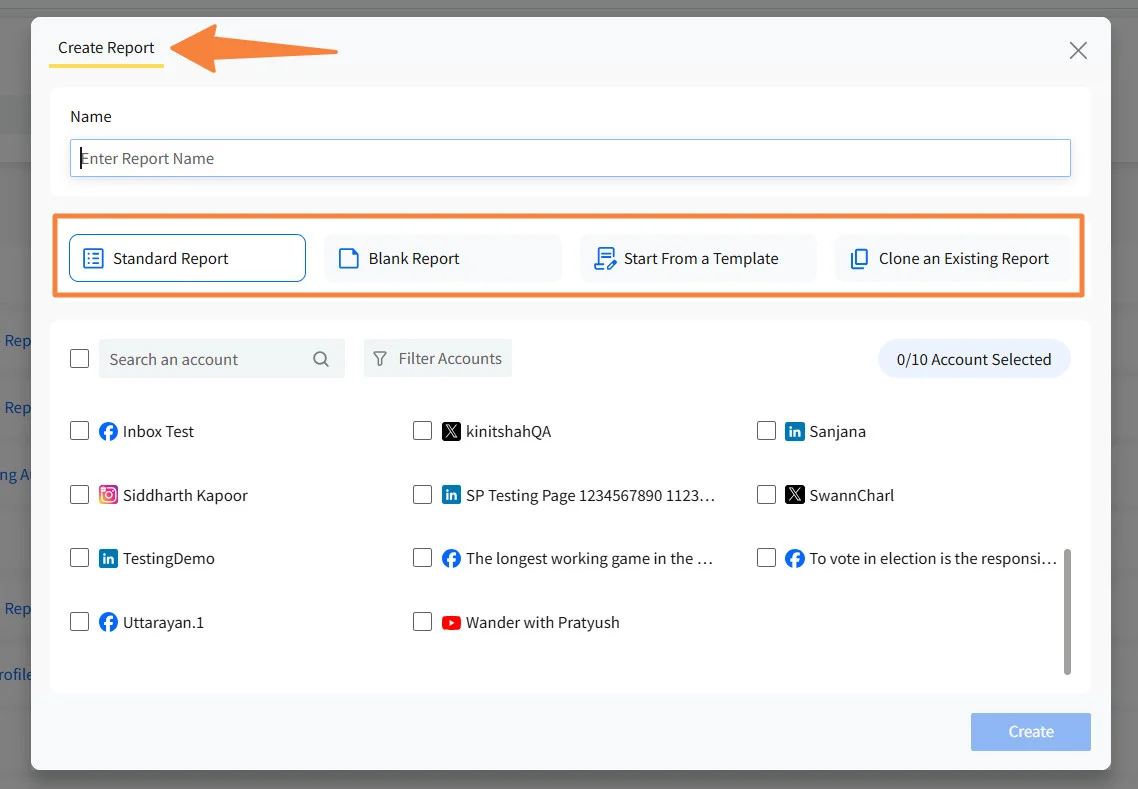The height and width of the screenshot is (789, 1138).
Task: Click the Blank Report document icon
Action: pyautogui.click(x=348, y=257)
